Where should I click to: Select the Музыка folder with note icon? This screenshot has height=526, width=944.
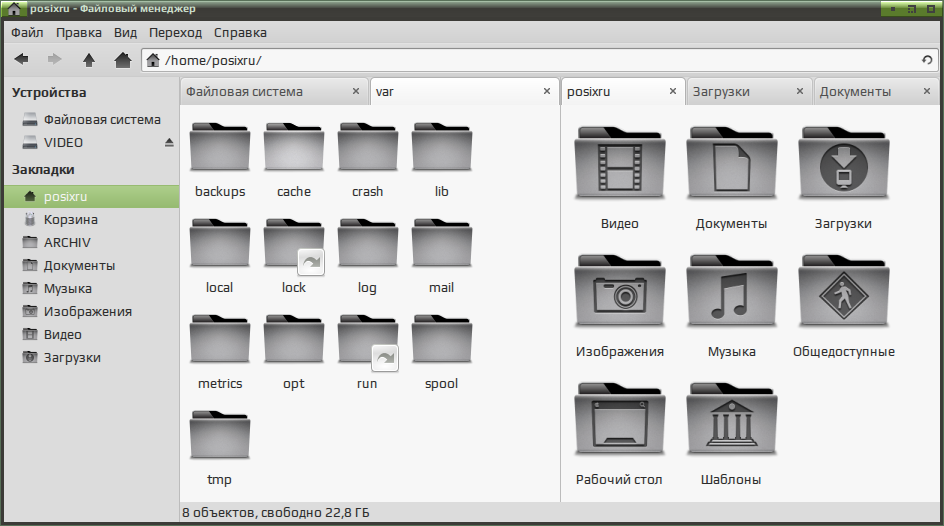point(731,291)
